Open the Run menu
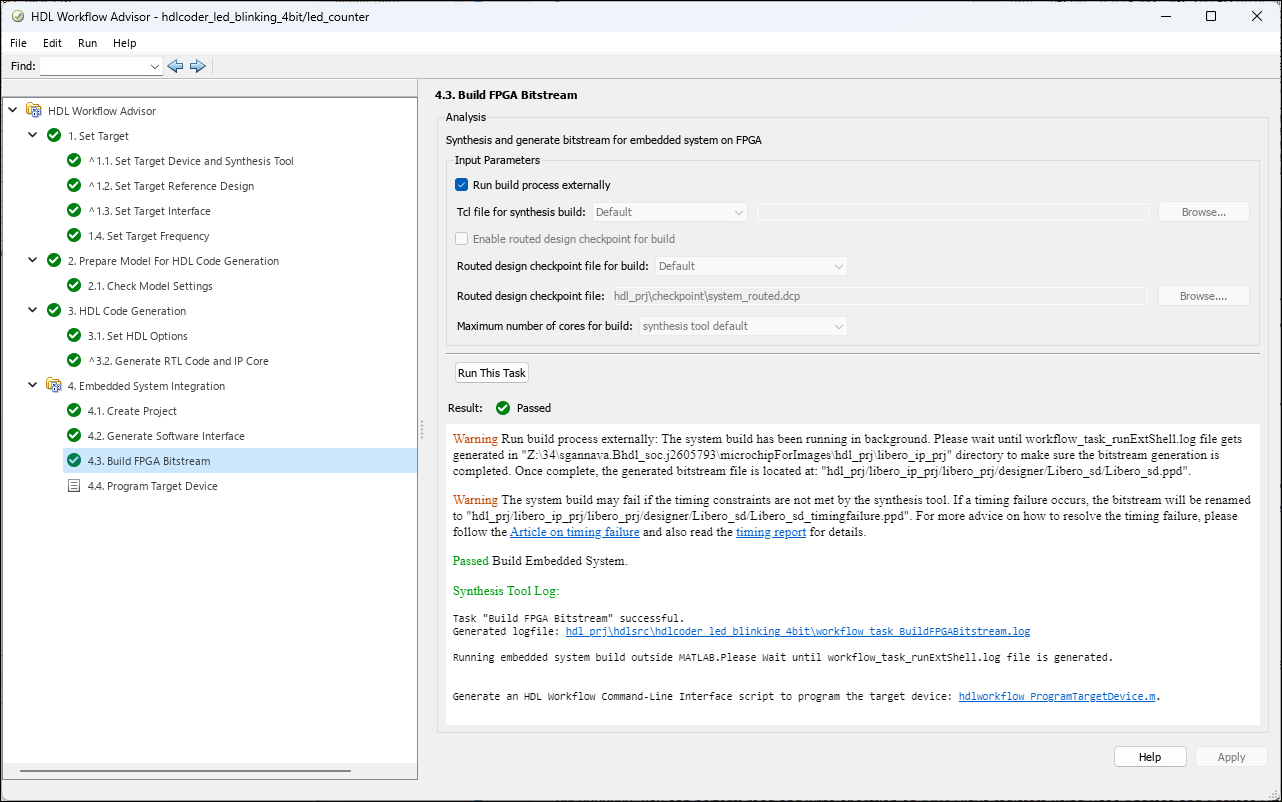The height and width of the screenshot is (802, 1282). tap(87, 43)
